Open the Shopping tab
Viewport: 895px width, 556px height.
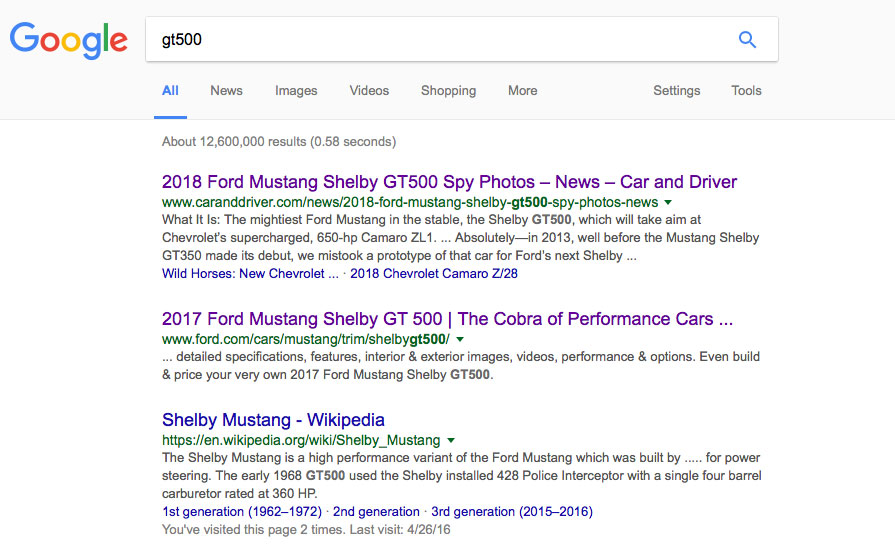(x=448, y=91)
